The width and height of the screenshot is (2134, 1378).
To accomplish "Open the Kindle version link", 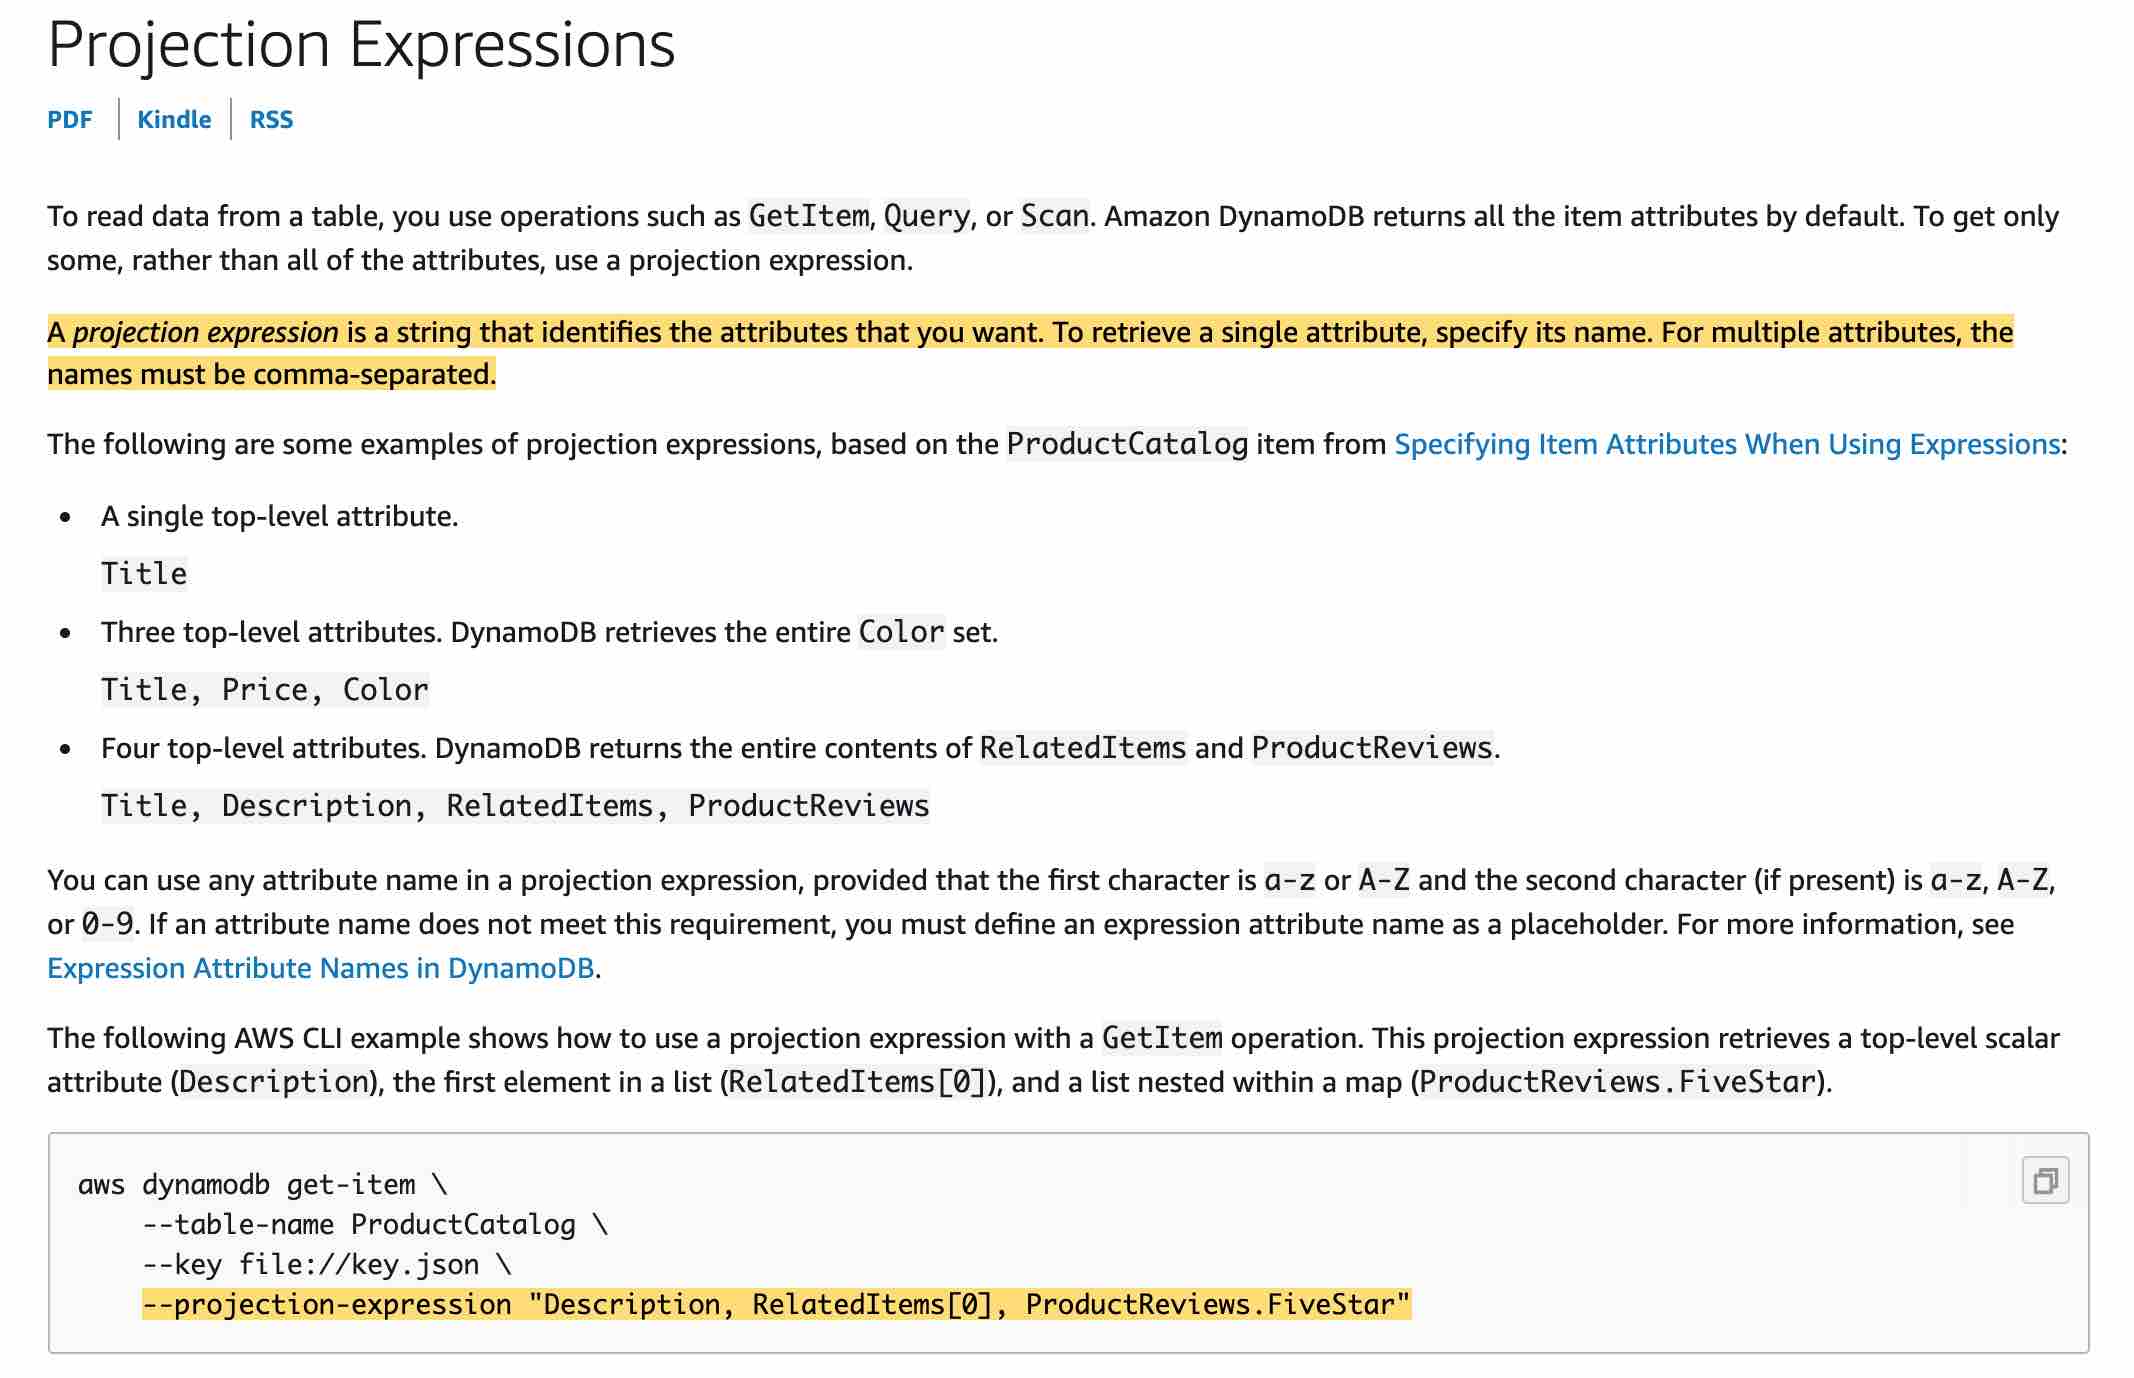I will click(174, 120).
